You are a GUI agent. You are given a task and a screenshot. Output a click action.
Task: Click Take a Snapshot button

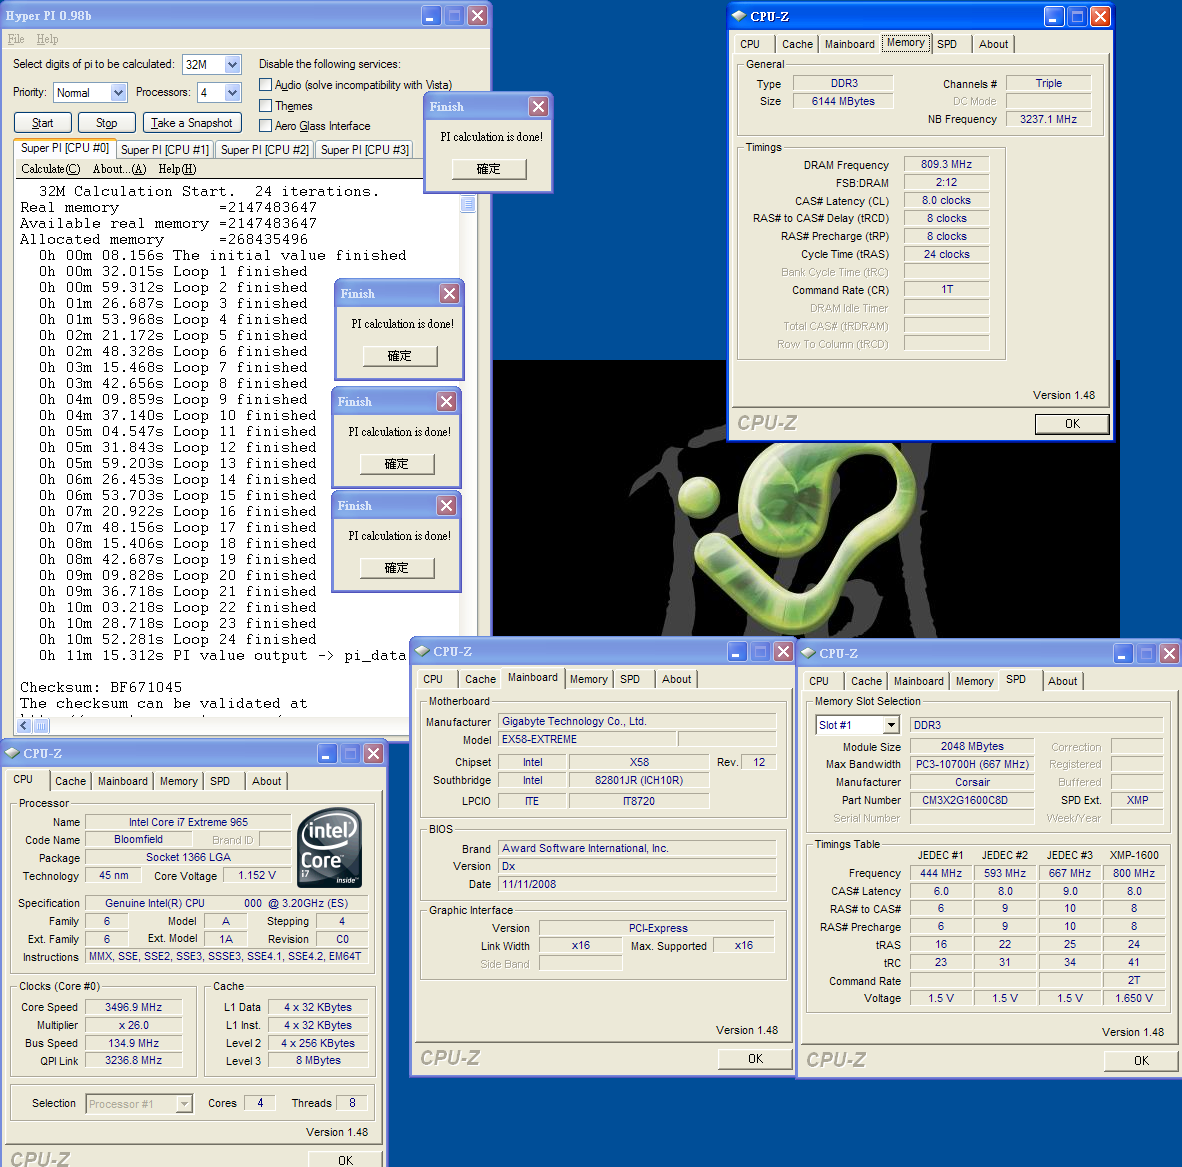coord(192,123)
